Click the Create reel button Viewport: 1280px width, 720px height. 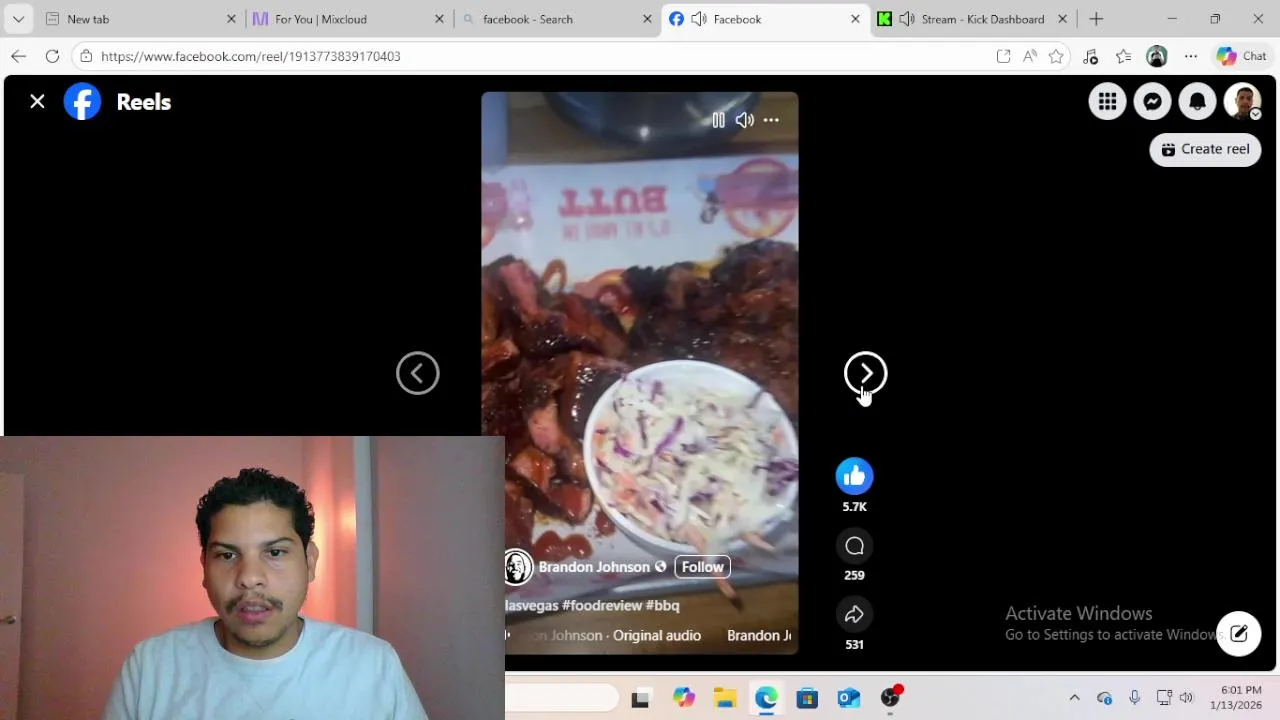[1205, 149]
